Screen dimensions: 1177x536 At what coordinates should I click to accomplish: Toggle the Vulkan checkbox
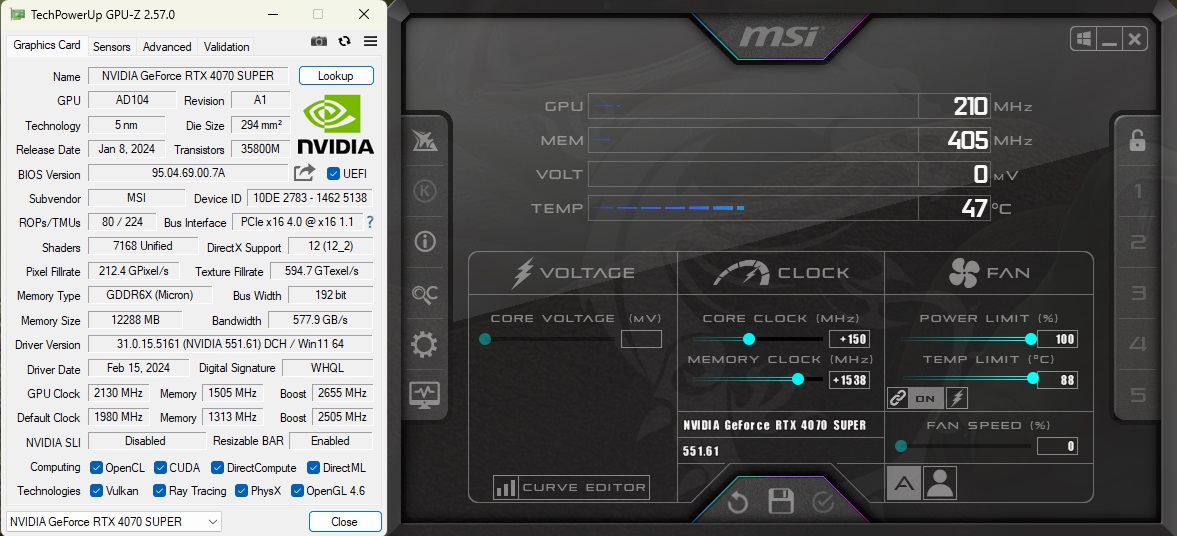pos(96,491)
